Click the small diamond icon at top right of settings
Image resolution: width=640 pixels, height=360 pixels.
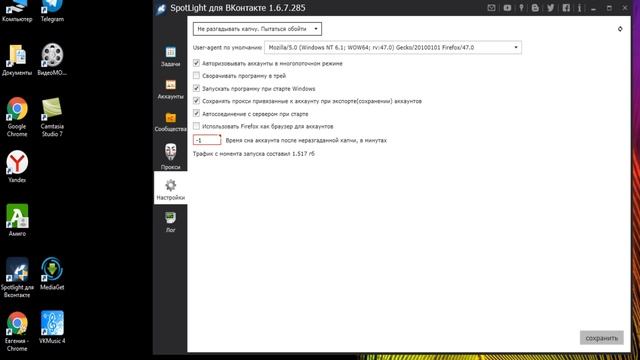click(x=620, y=29)
